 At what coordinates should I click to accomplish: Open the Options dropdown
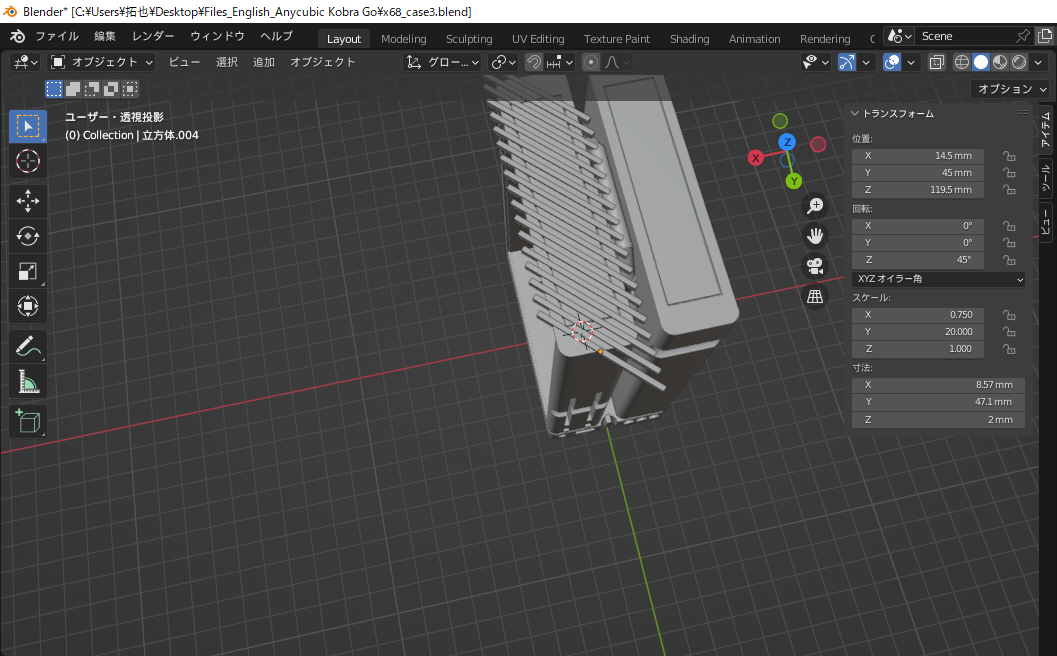[x=1011, y=88]
